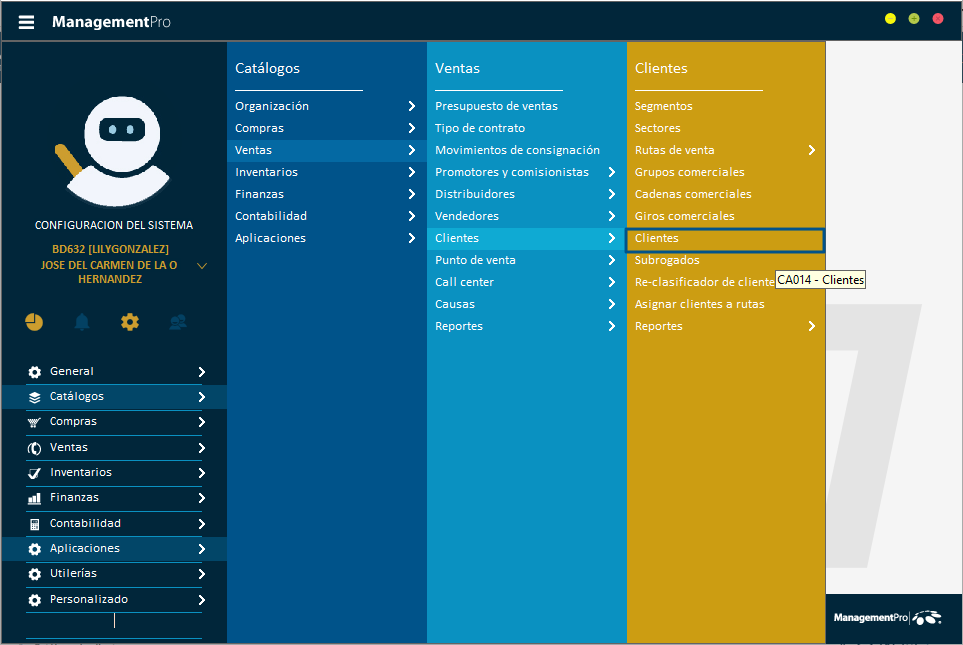Click the Utilerías gear icon
The image size is (963, 645).
pyautogui.click(x=35, y=574)
